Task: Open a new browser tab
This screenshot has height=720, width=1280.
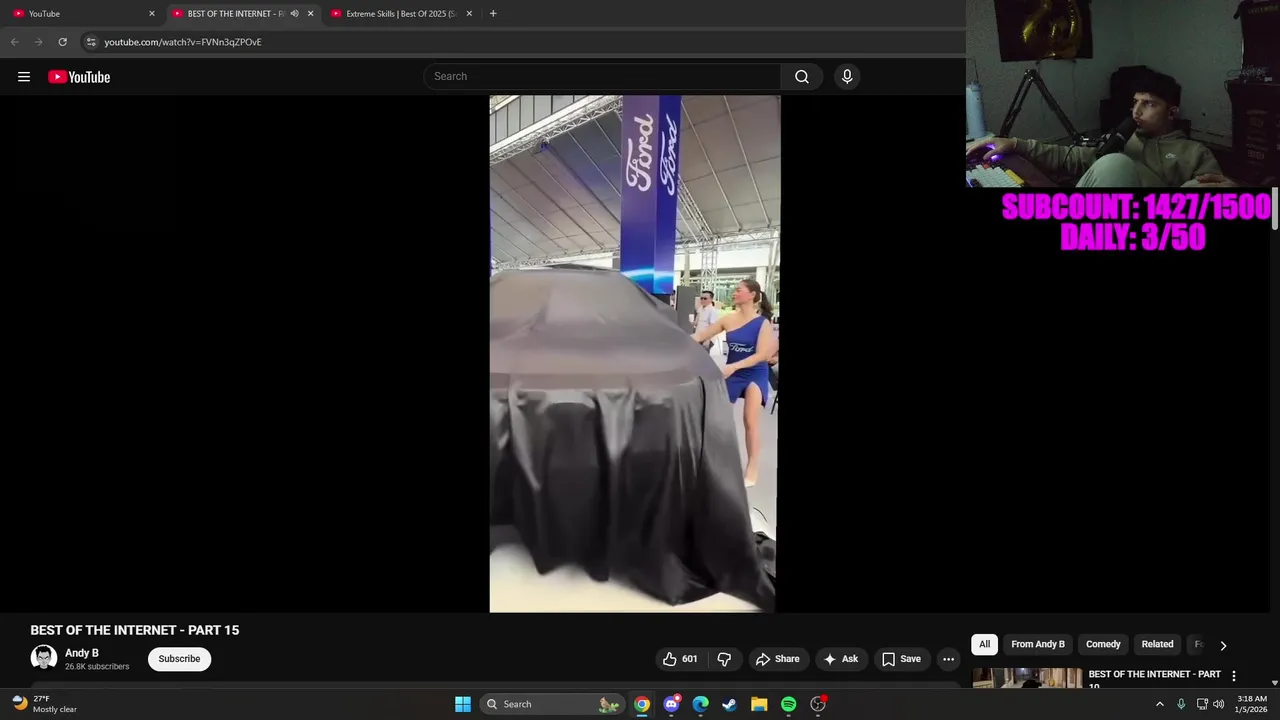Action: [x=493, y=14]
